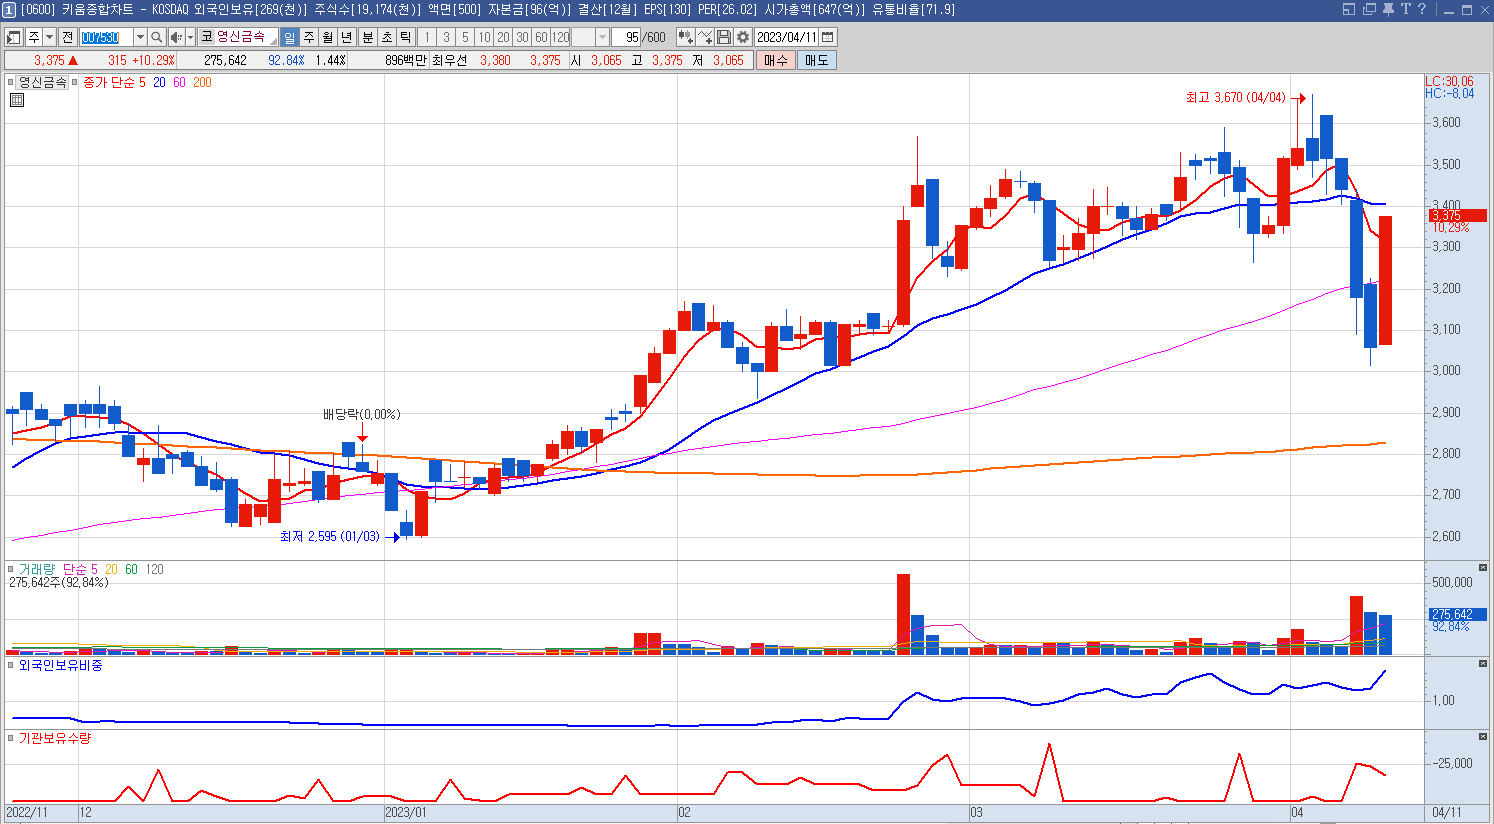The image size is (1494, 824).
Task: Open the dropdown arrow beside speaker icon
Action: click(x=190, y=37)
